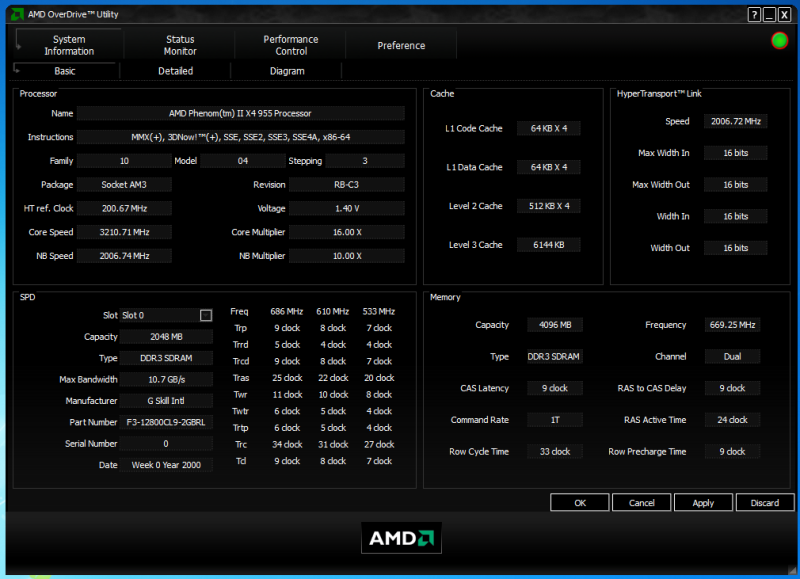Switch to the Basic sub-tab
The image size is (800, 579).
pos(65,71)
